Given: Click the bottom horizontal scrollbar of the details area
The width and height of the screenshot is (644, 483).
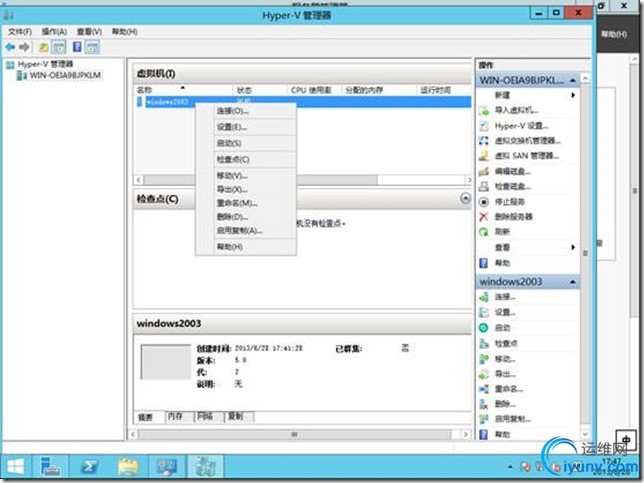Looking at the screenshot, I should [x=294, y=434].
